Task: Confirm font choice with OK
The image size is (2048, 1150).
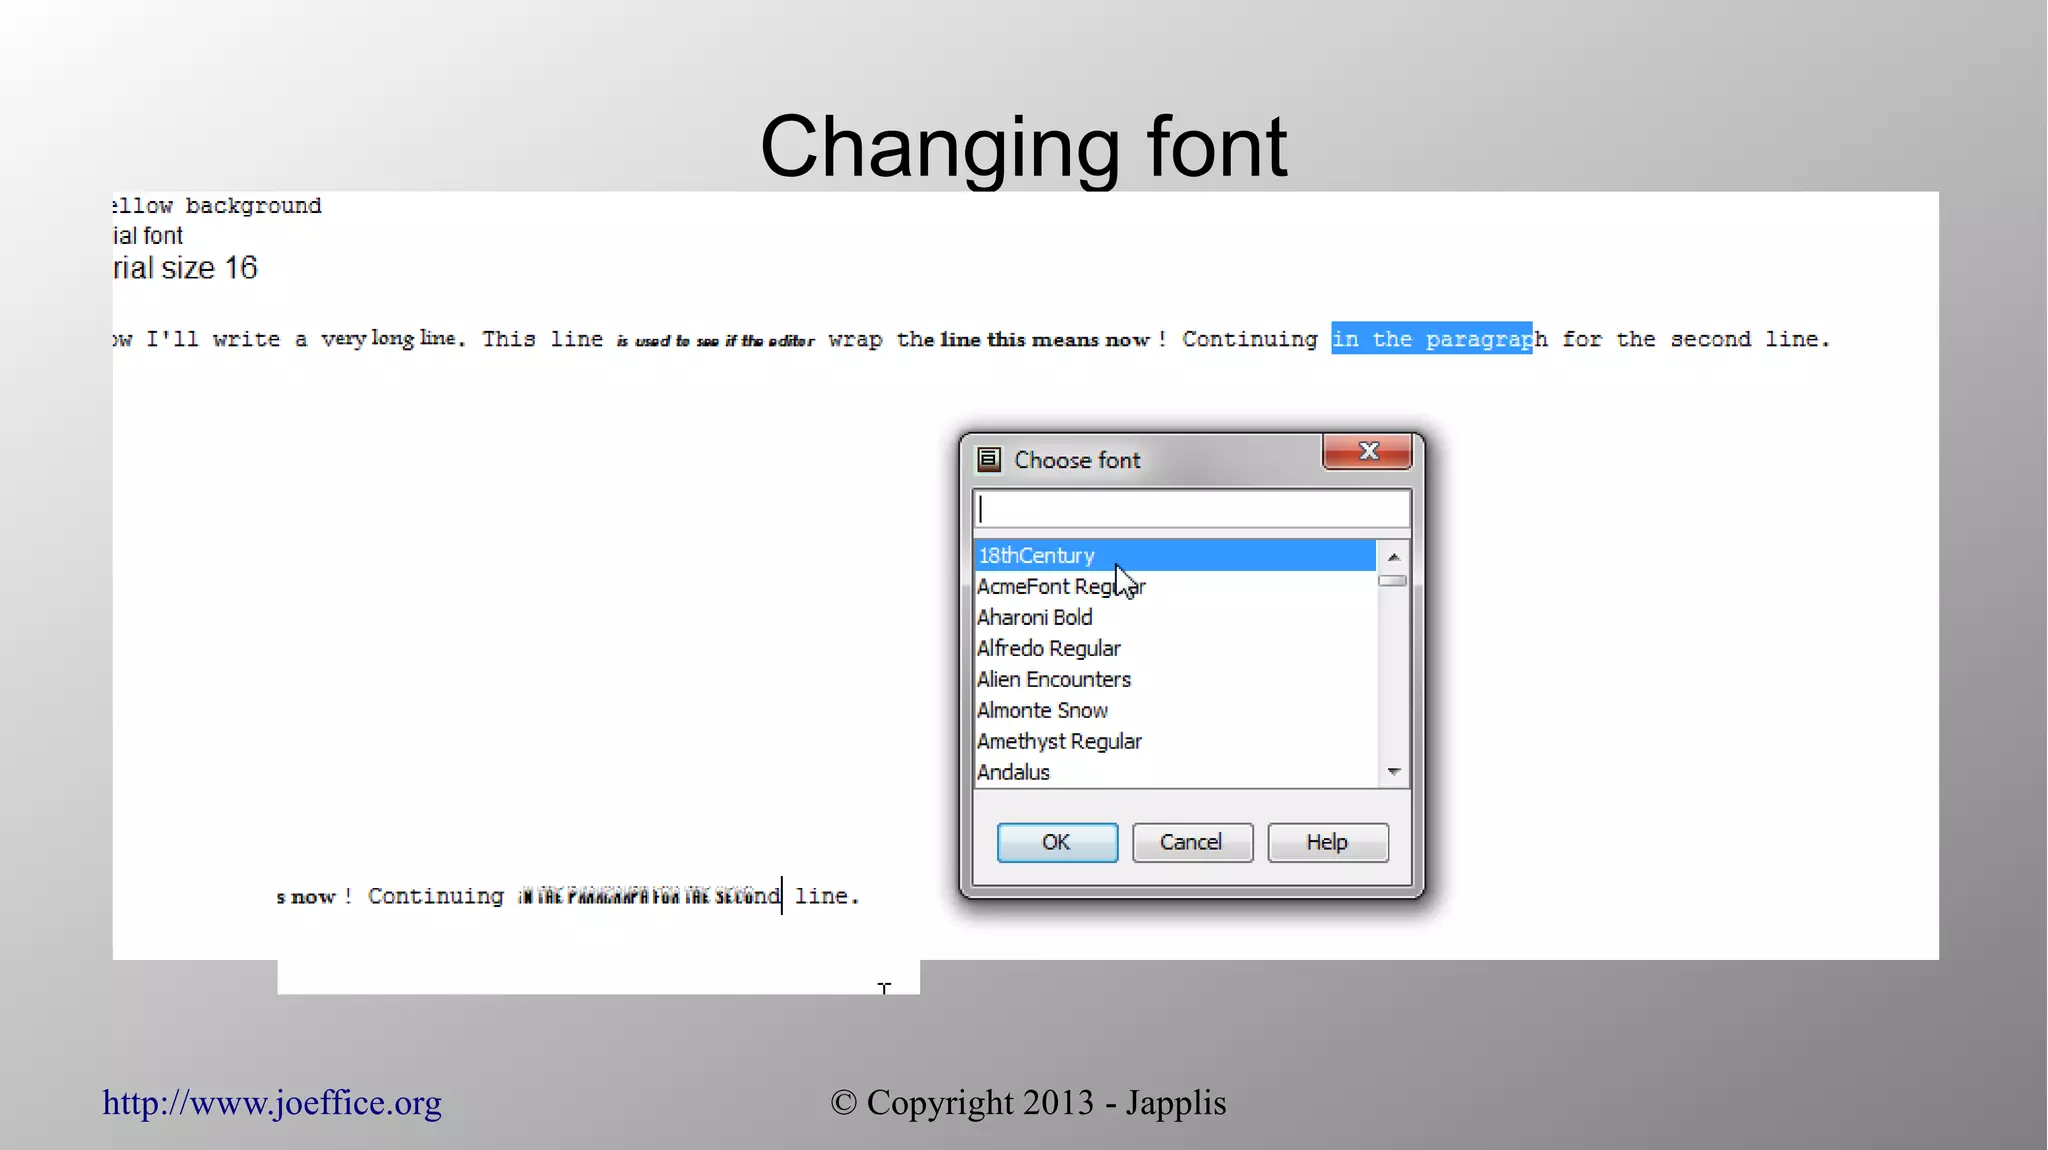Action: pos(1057,842)
